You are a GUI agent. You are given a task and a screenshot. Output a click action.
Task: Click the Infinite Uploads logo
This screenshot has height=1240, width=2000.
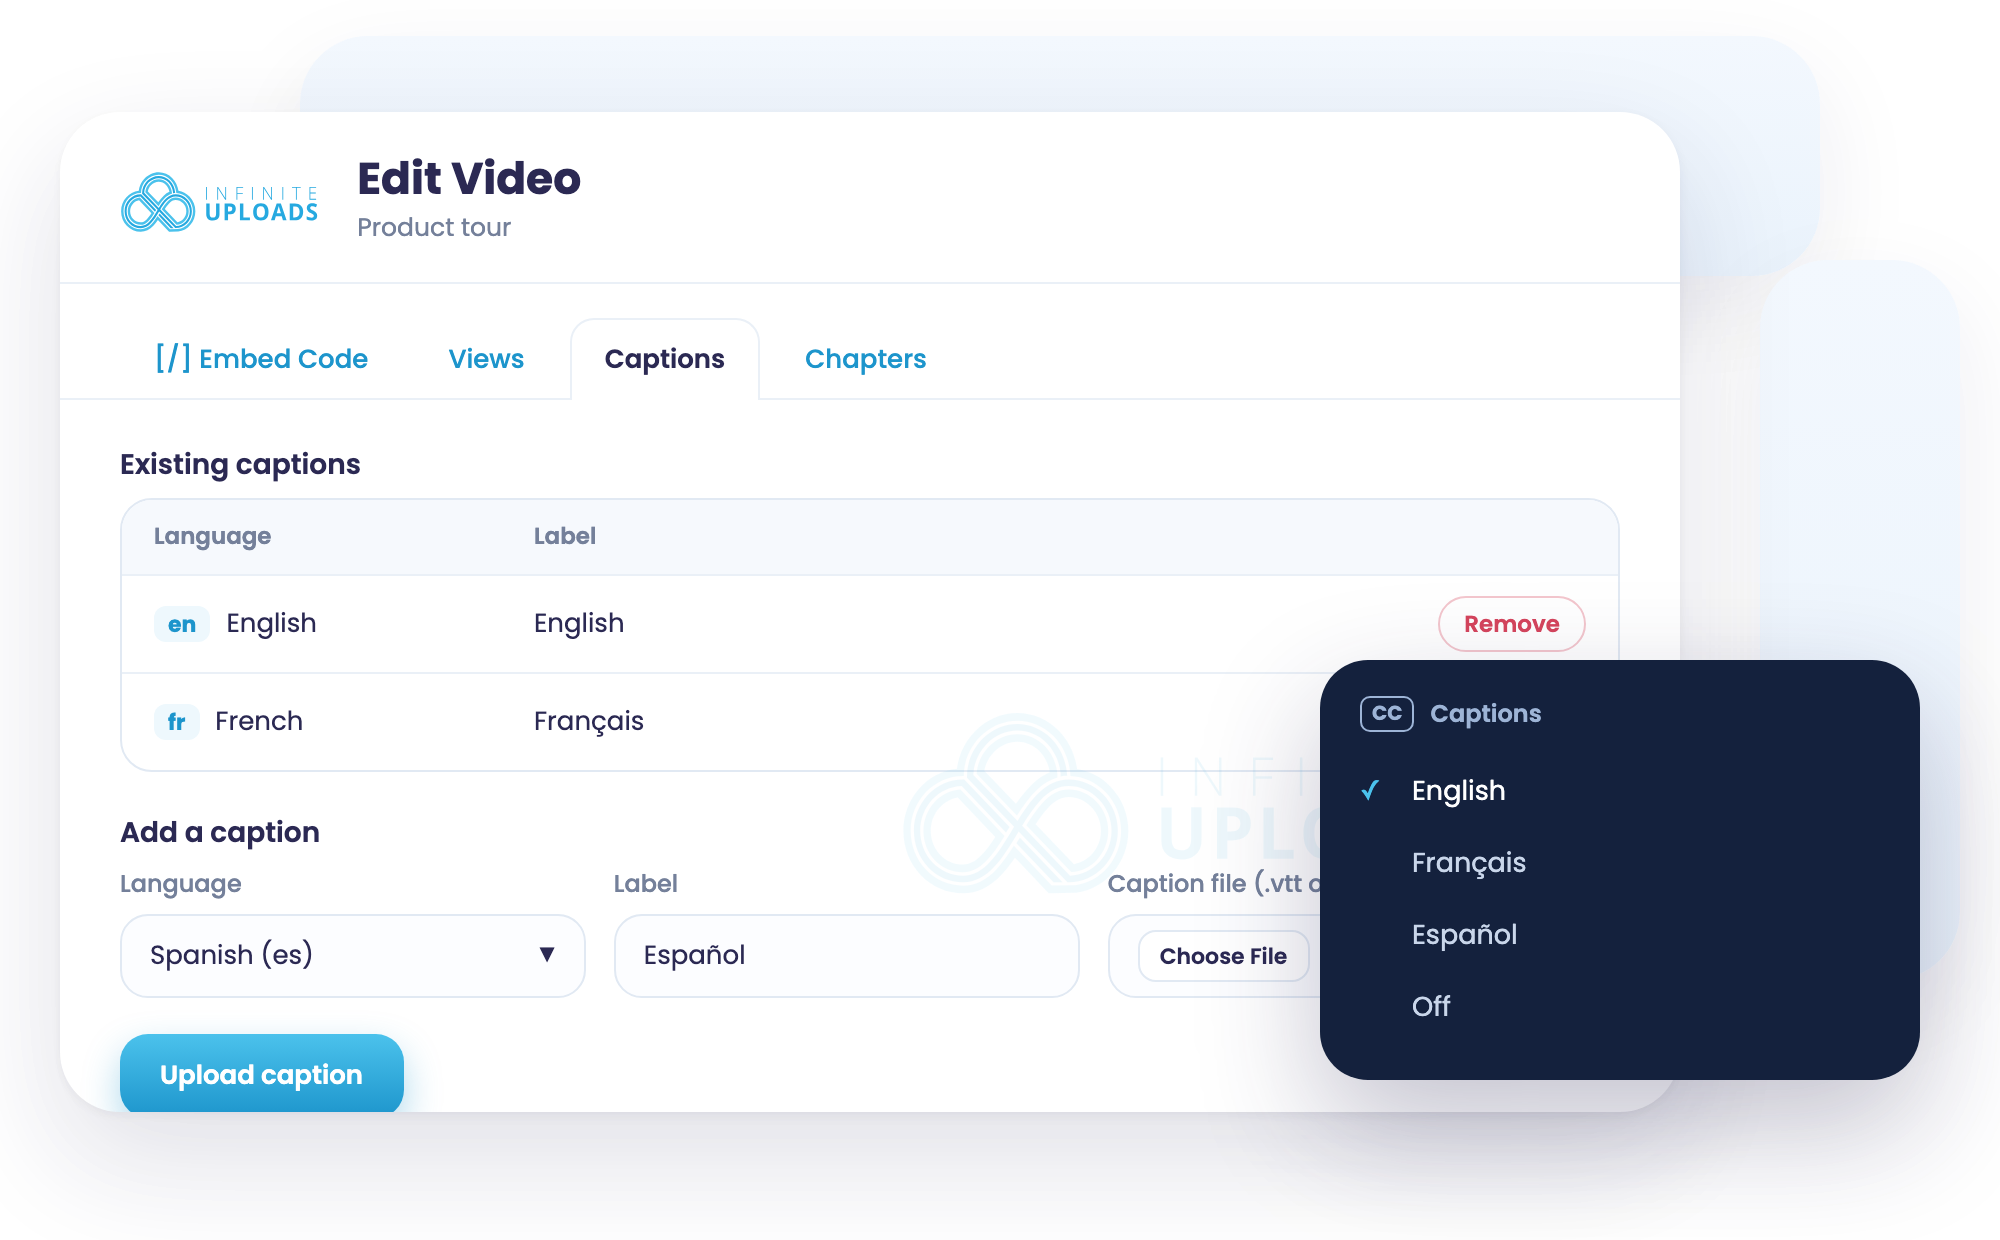click(x=220, y=203)
